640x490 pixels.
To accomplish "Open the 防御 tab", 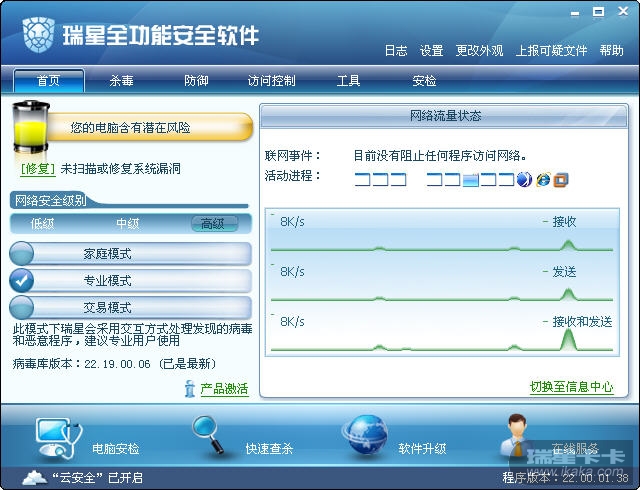I will pyautogui.click(x=196, y=80).
